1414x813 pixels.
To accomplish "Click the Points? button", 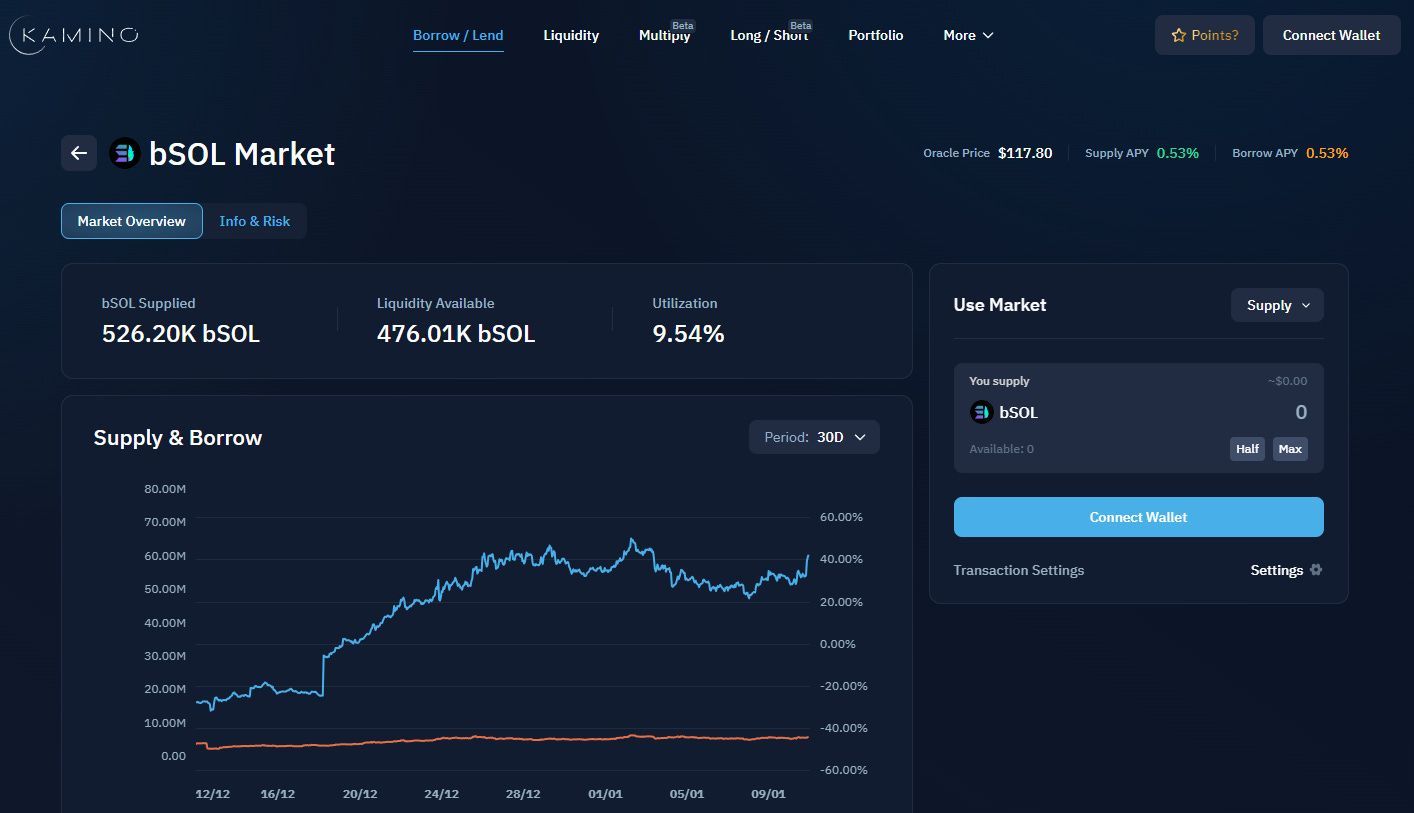I will 1205,35.
